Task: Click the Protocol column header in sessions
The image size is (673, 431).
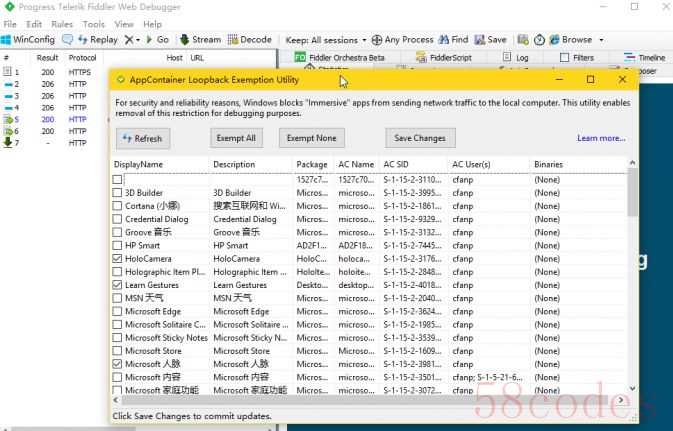Action: 82,58
